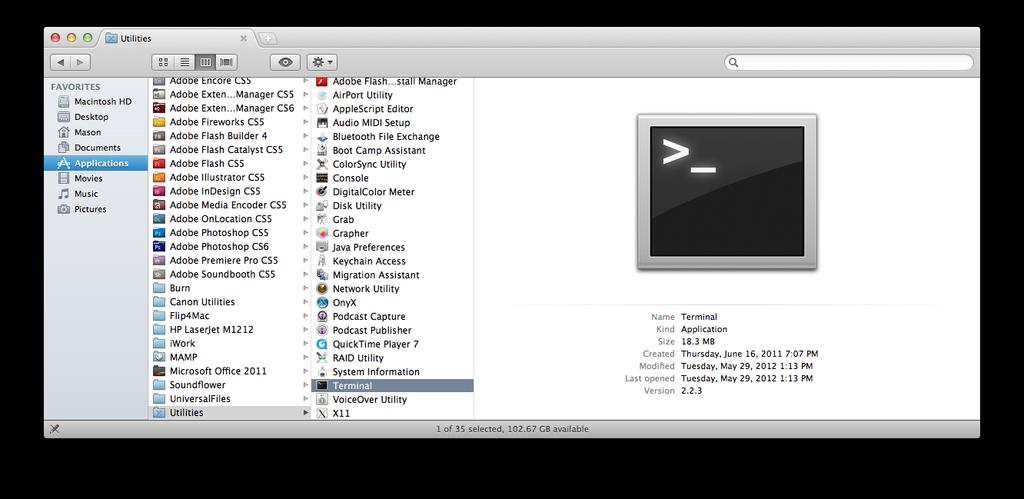Click the Java Preferences icon

(x=322, y=247)
